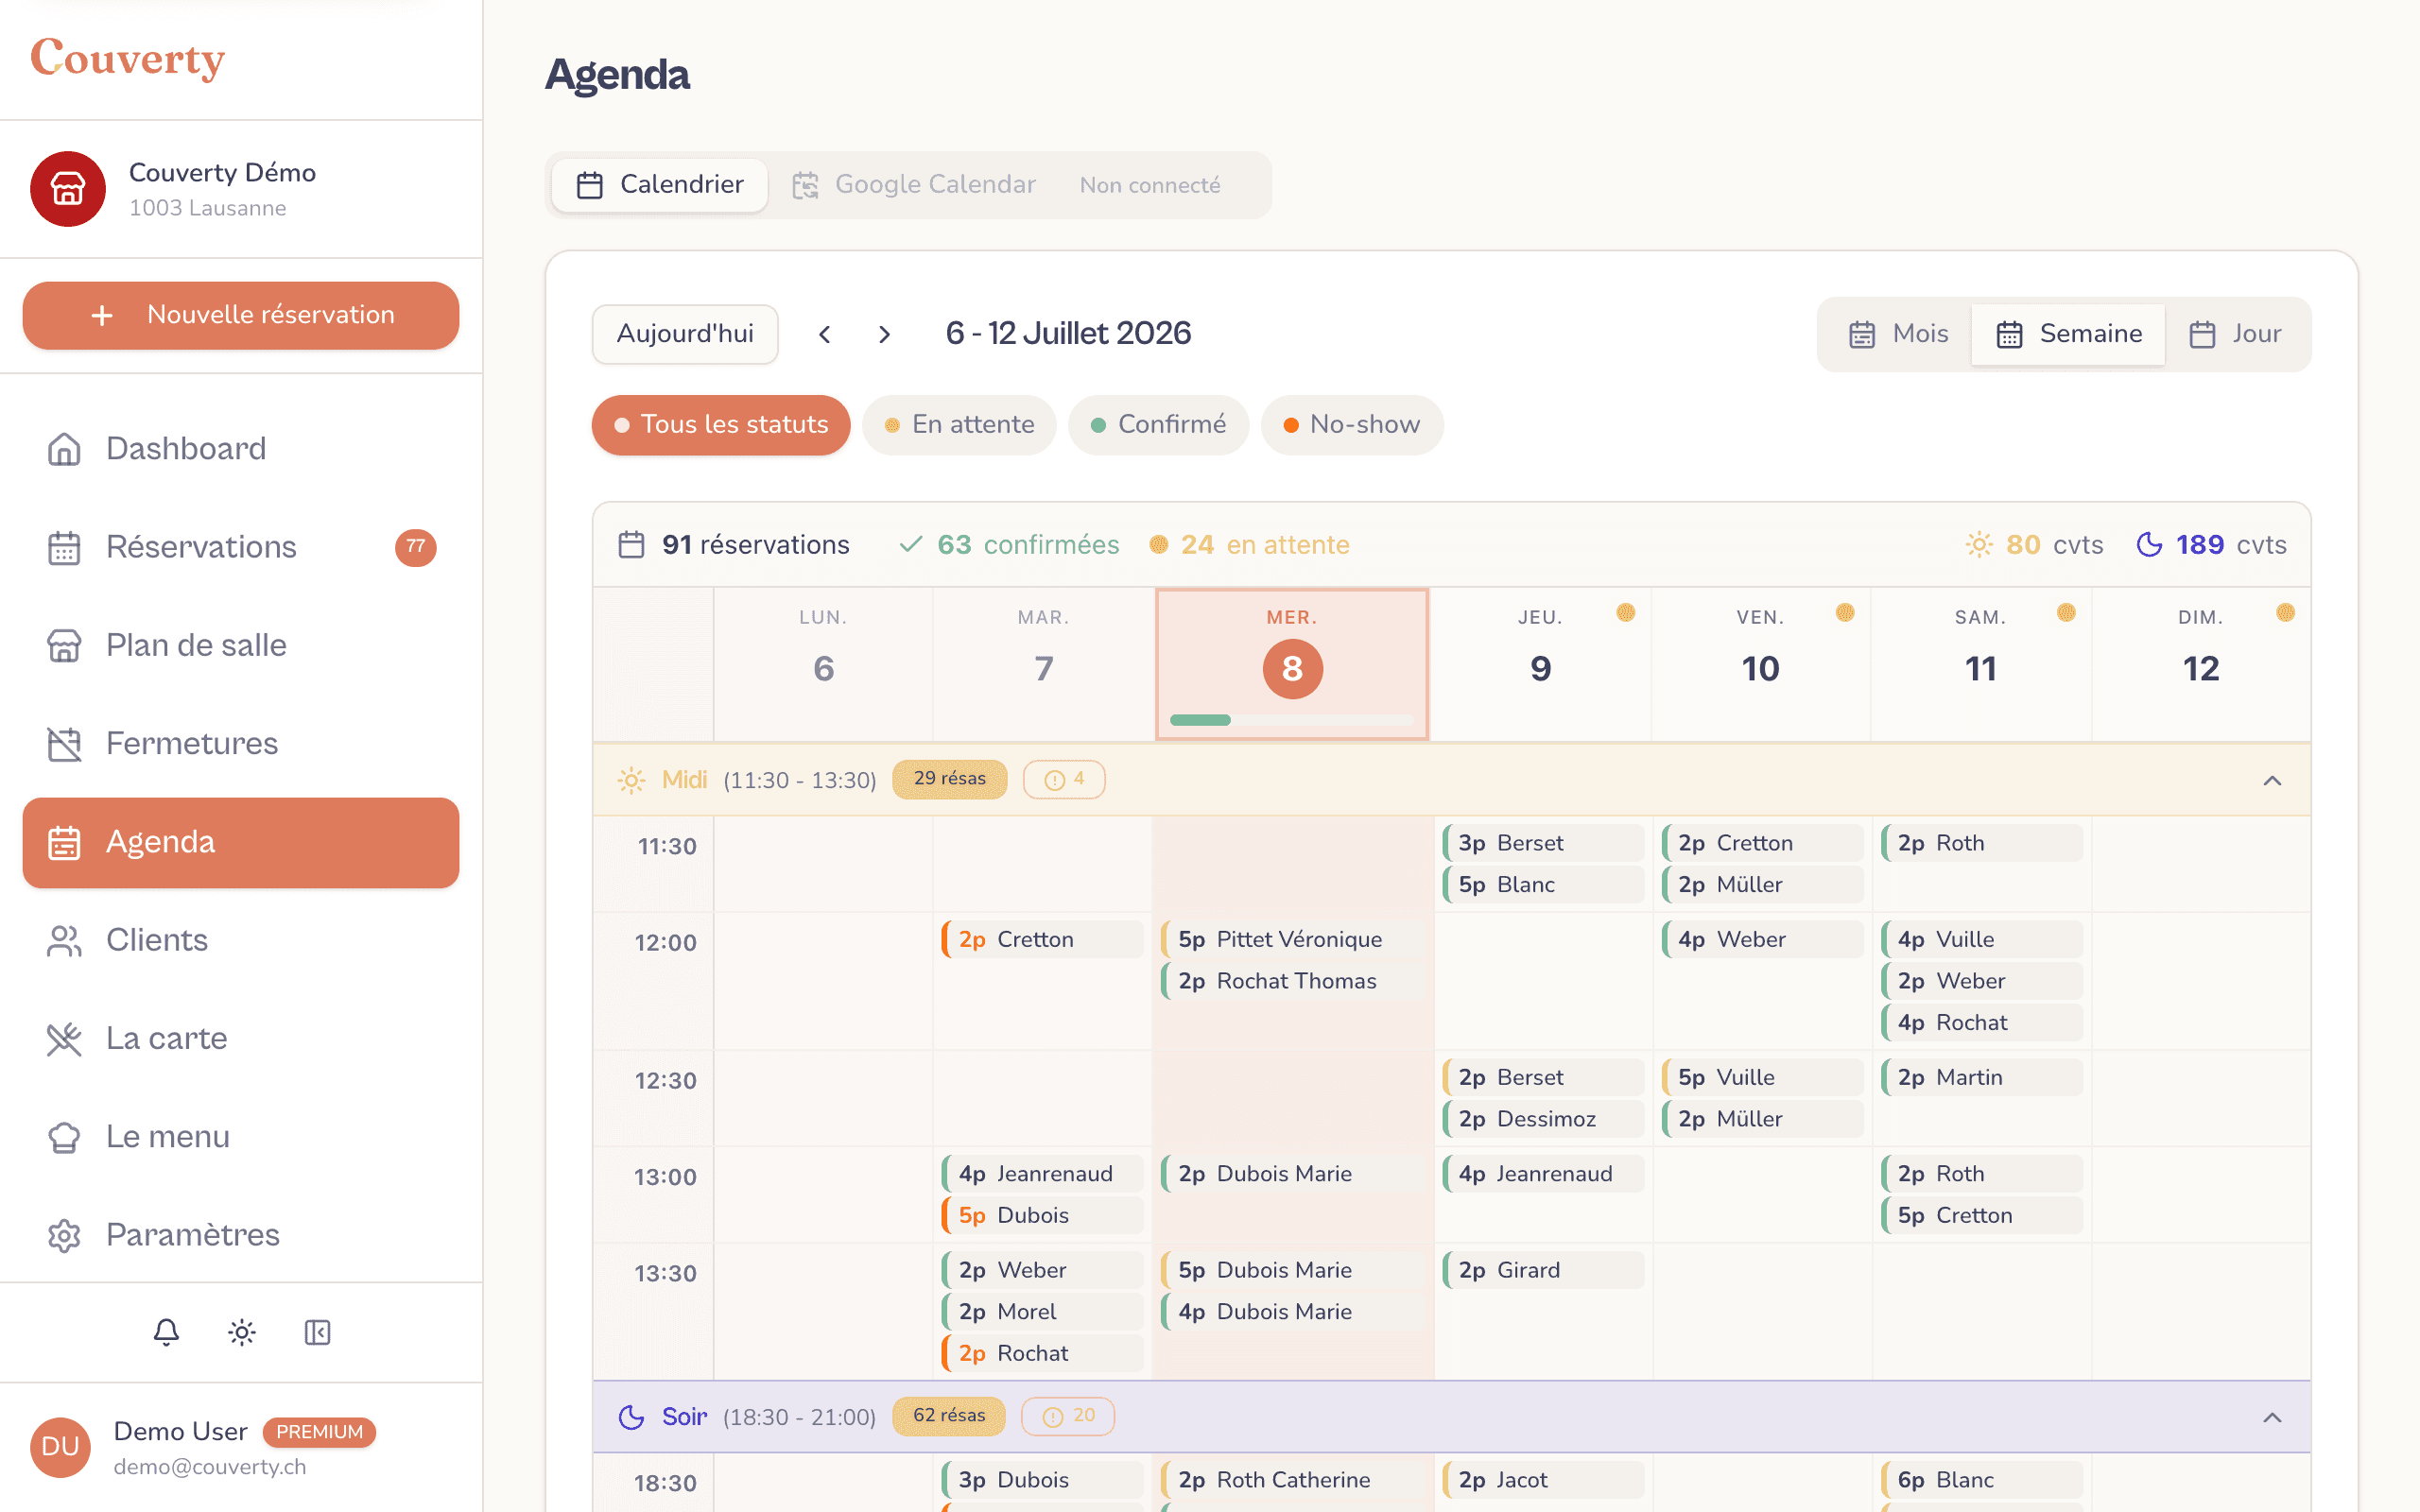
Task: Open Dashboard in sidebar
Action: 241,449
